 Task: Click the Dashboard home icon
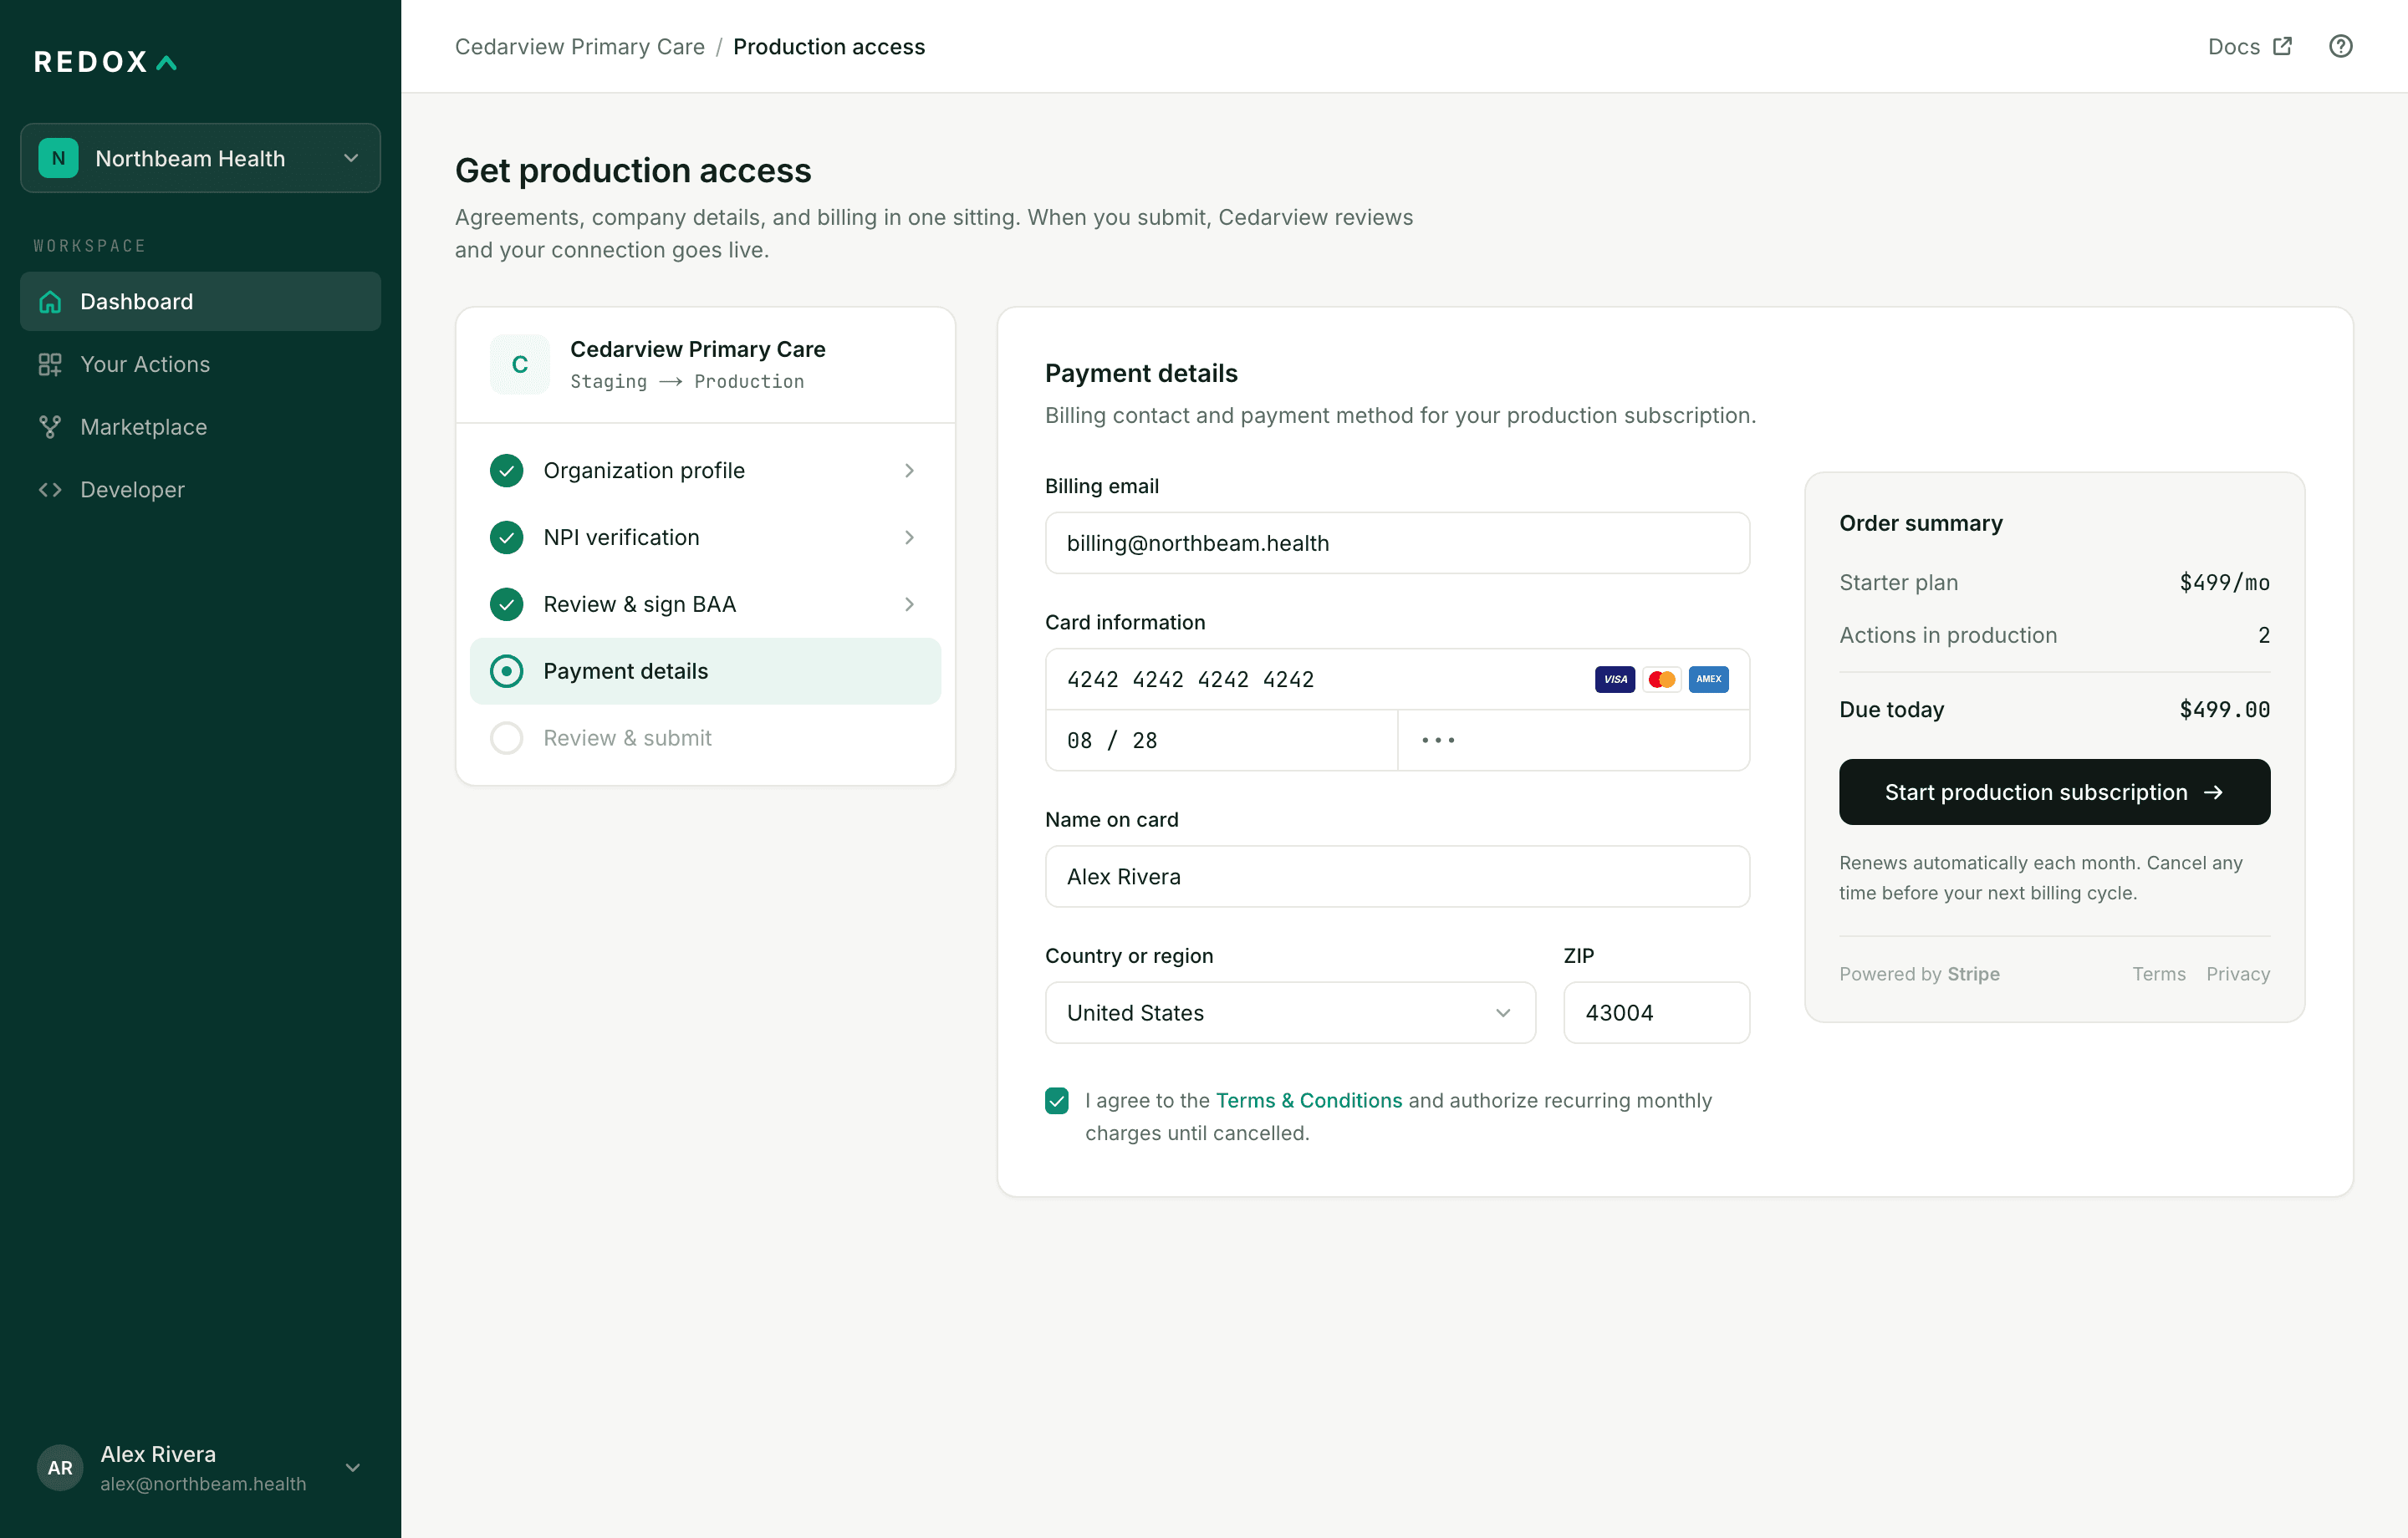[50, 302]
